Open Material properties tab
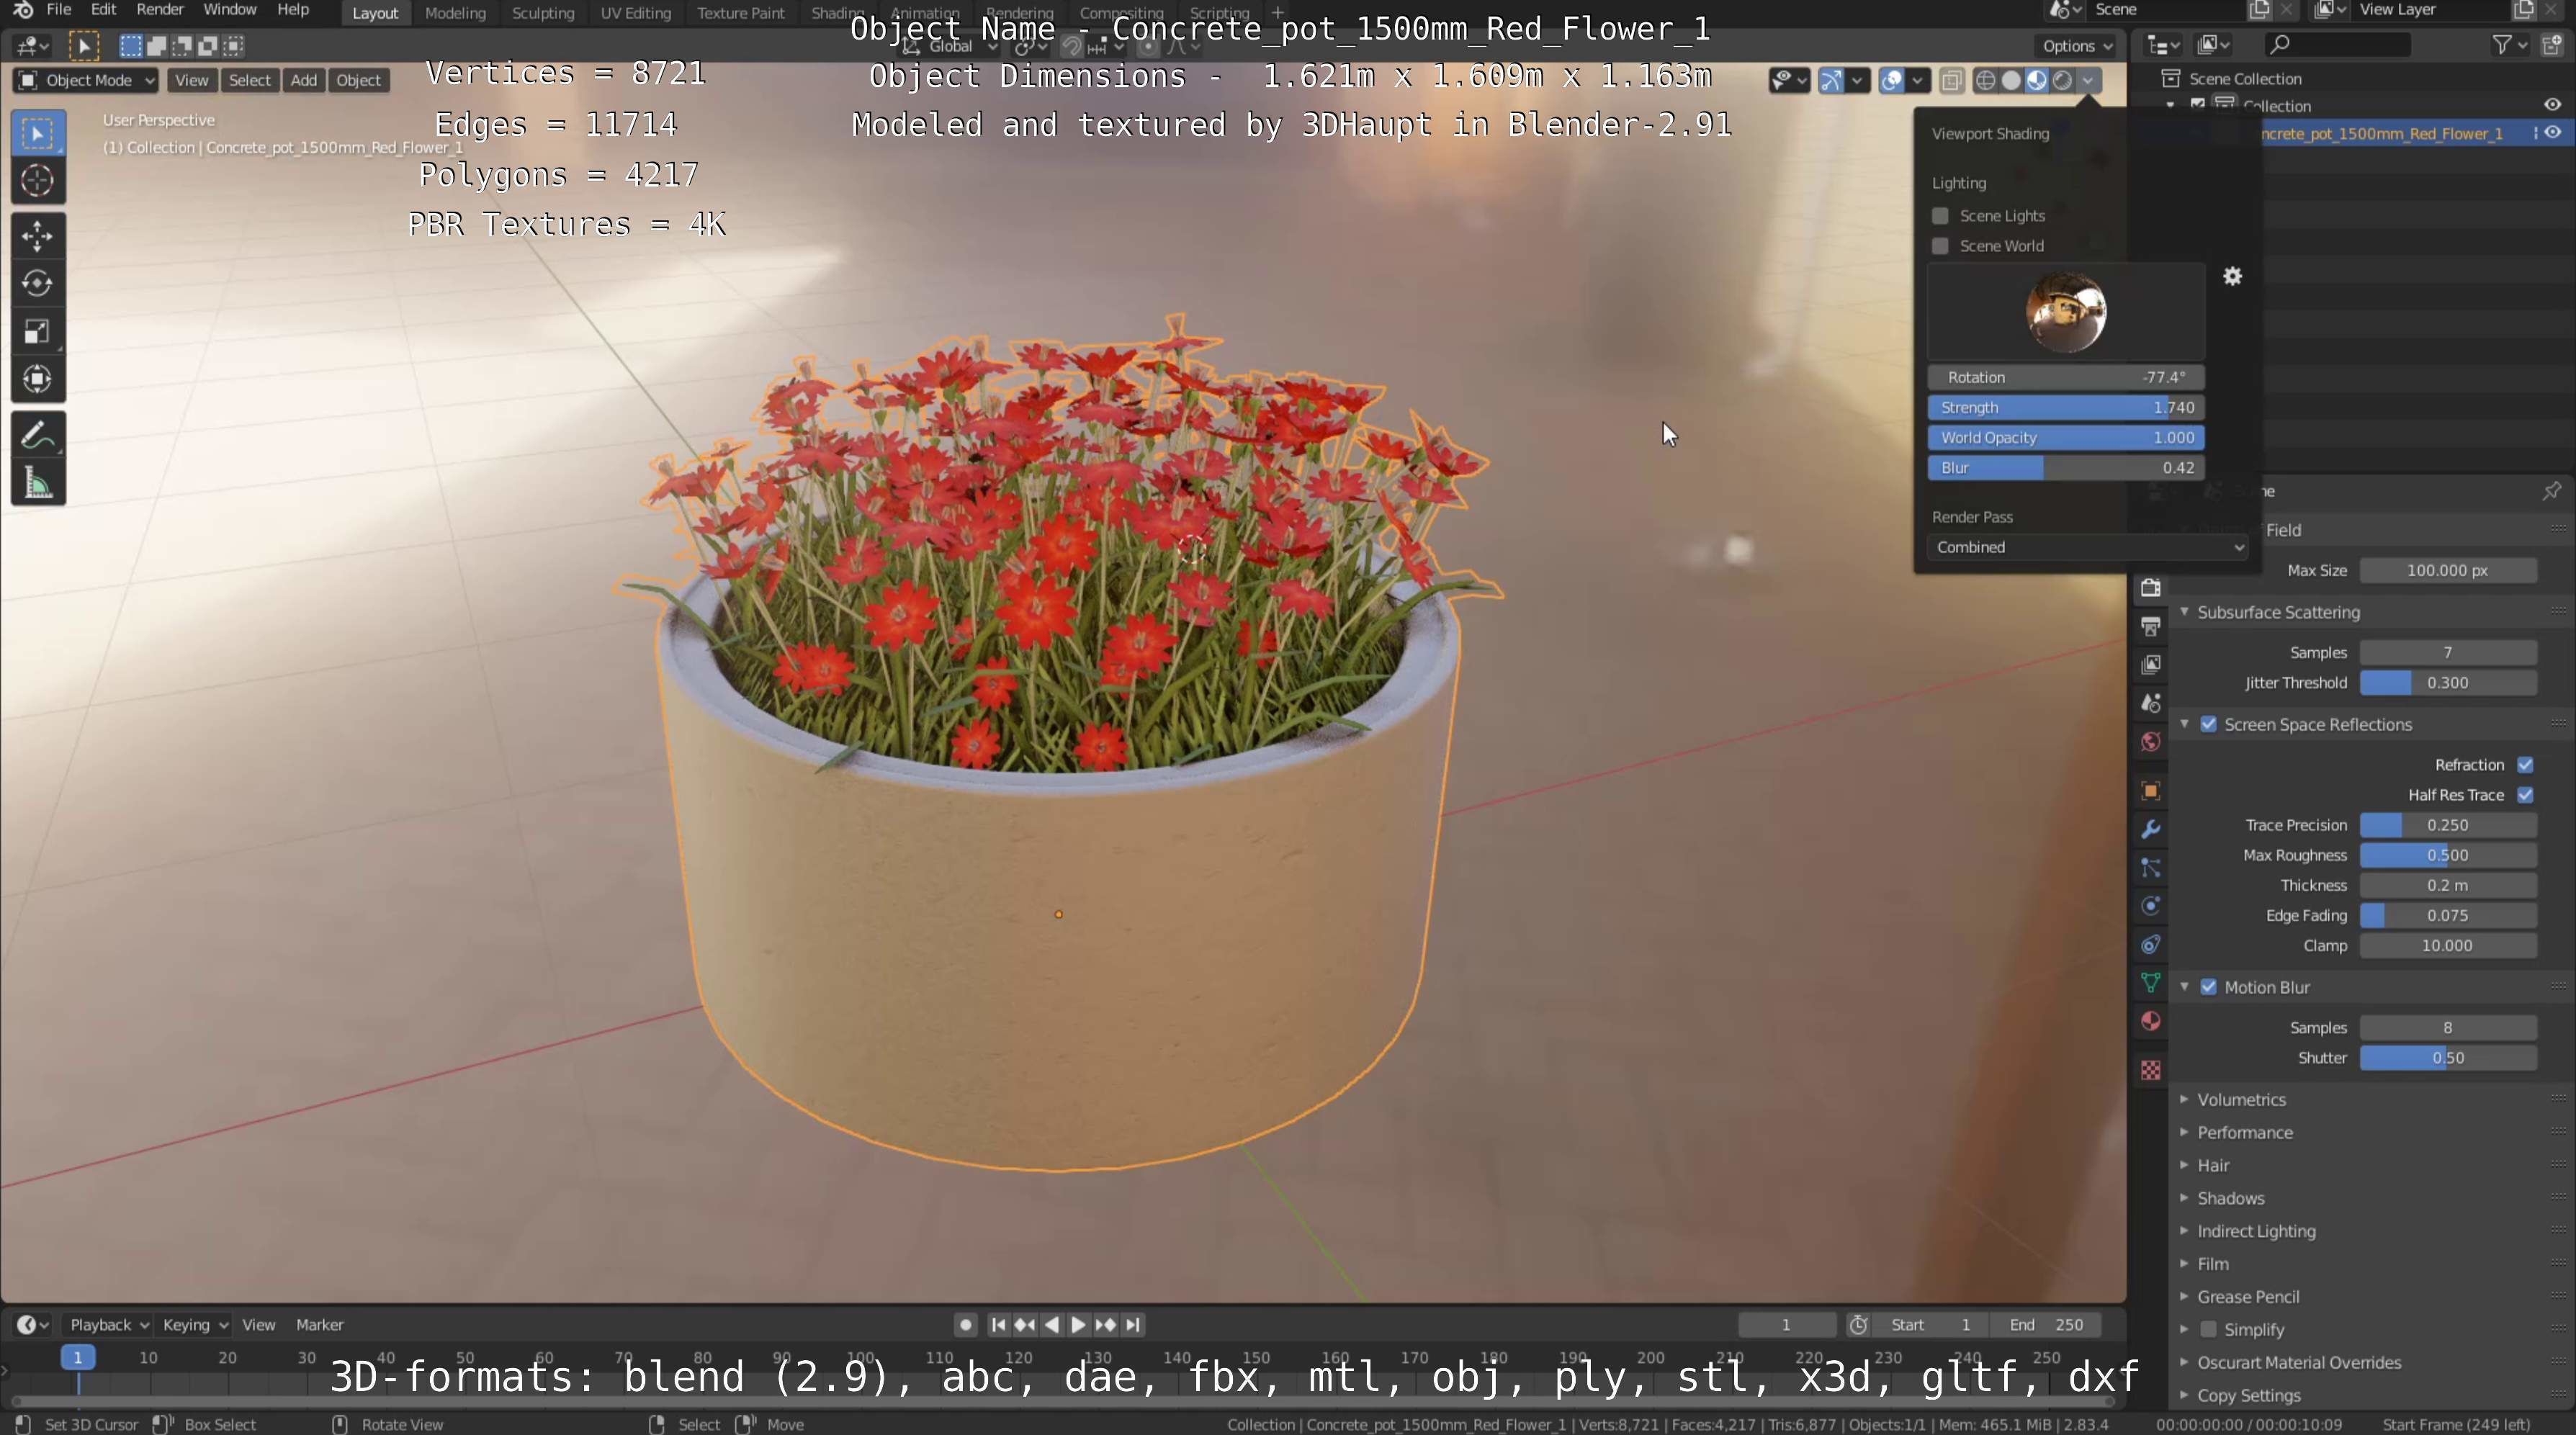 (x=2151, y=1021)
